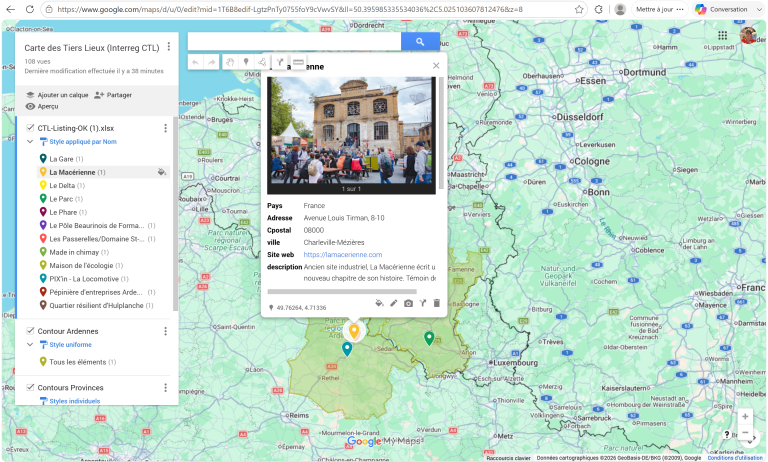The height and width of the screenshot is (462, 768).
Task: Click the style paint bucket in info card
Action: [x=379, y=303]
